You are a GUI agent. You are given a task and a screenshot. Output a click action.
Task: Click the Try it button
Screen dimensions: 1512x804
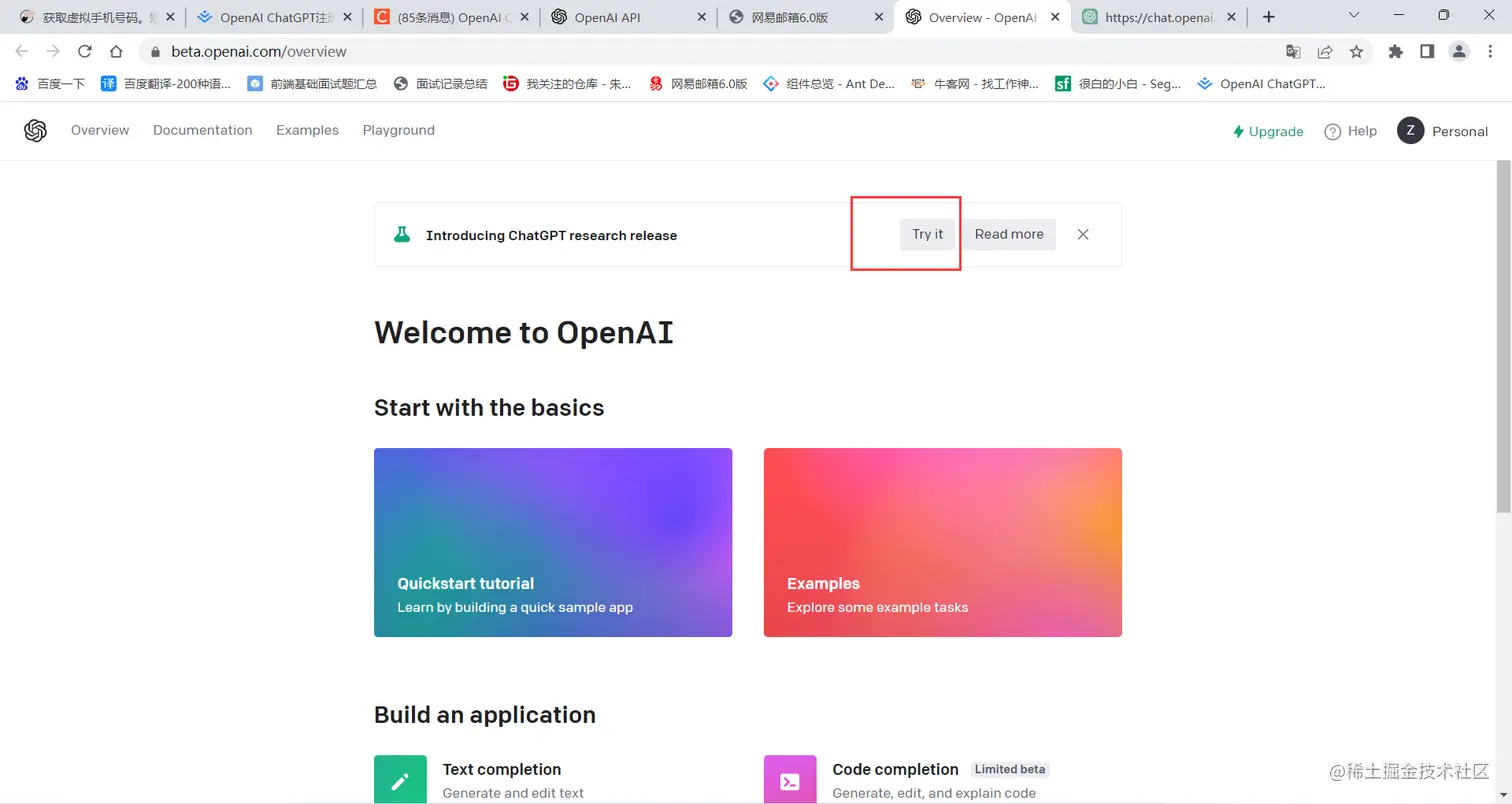[x=927, y=234]
